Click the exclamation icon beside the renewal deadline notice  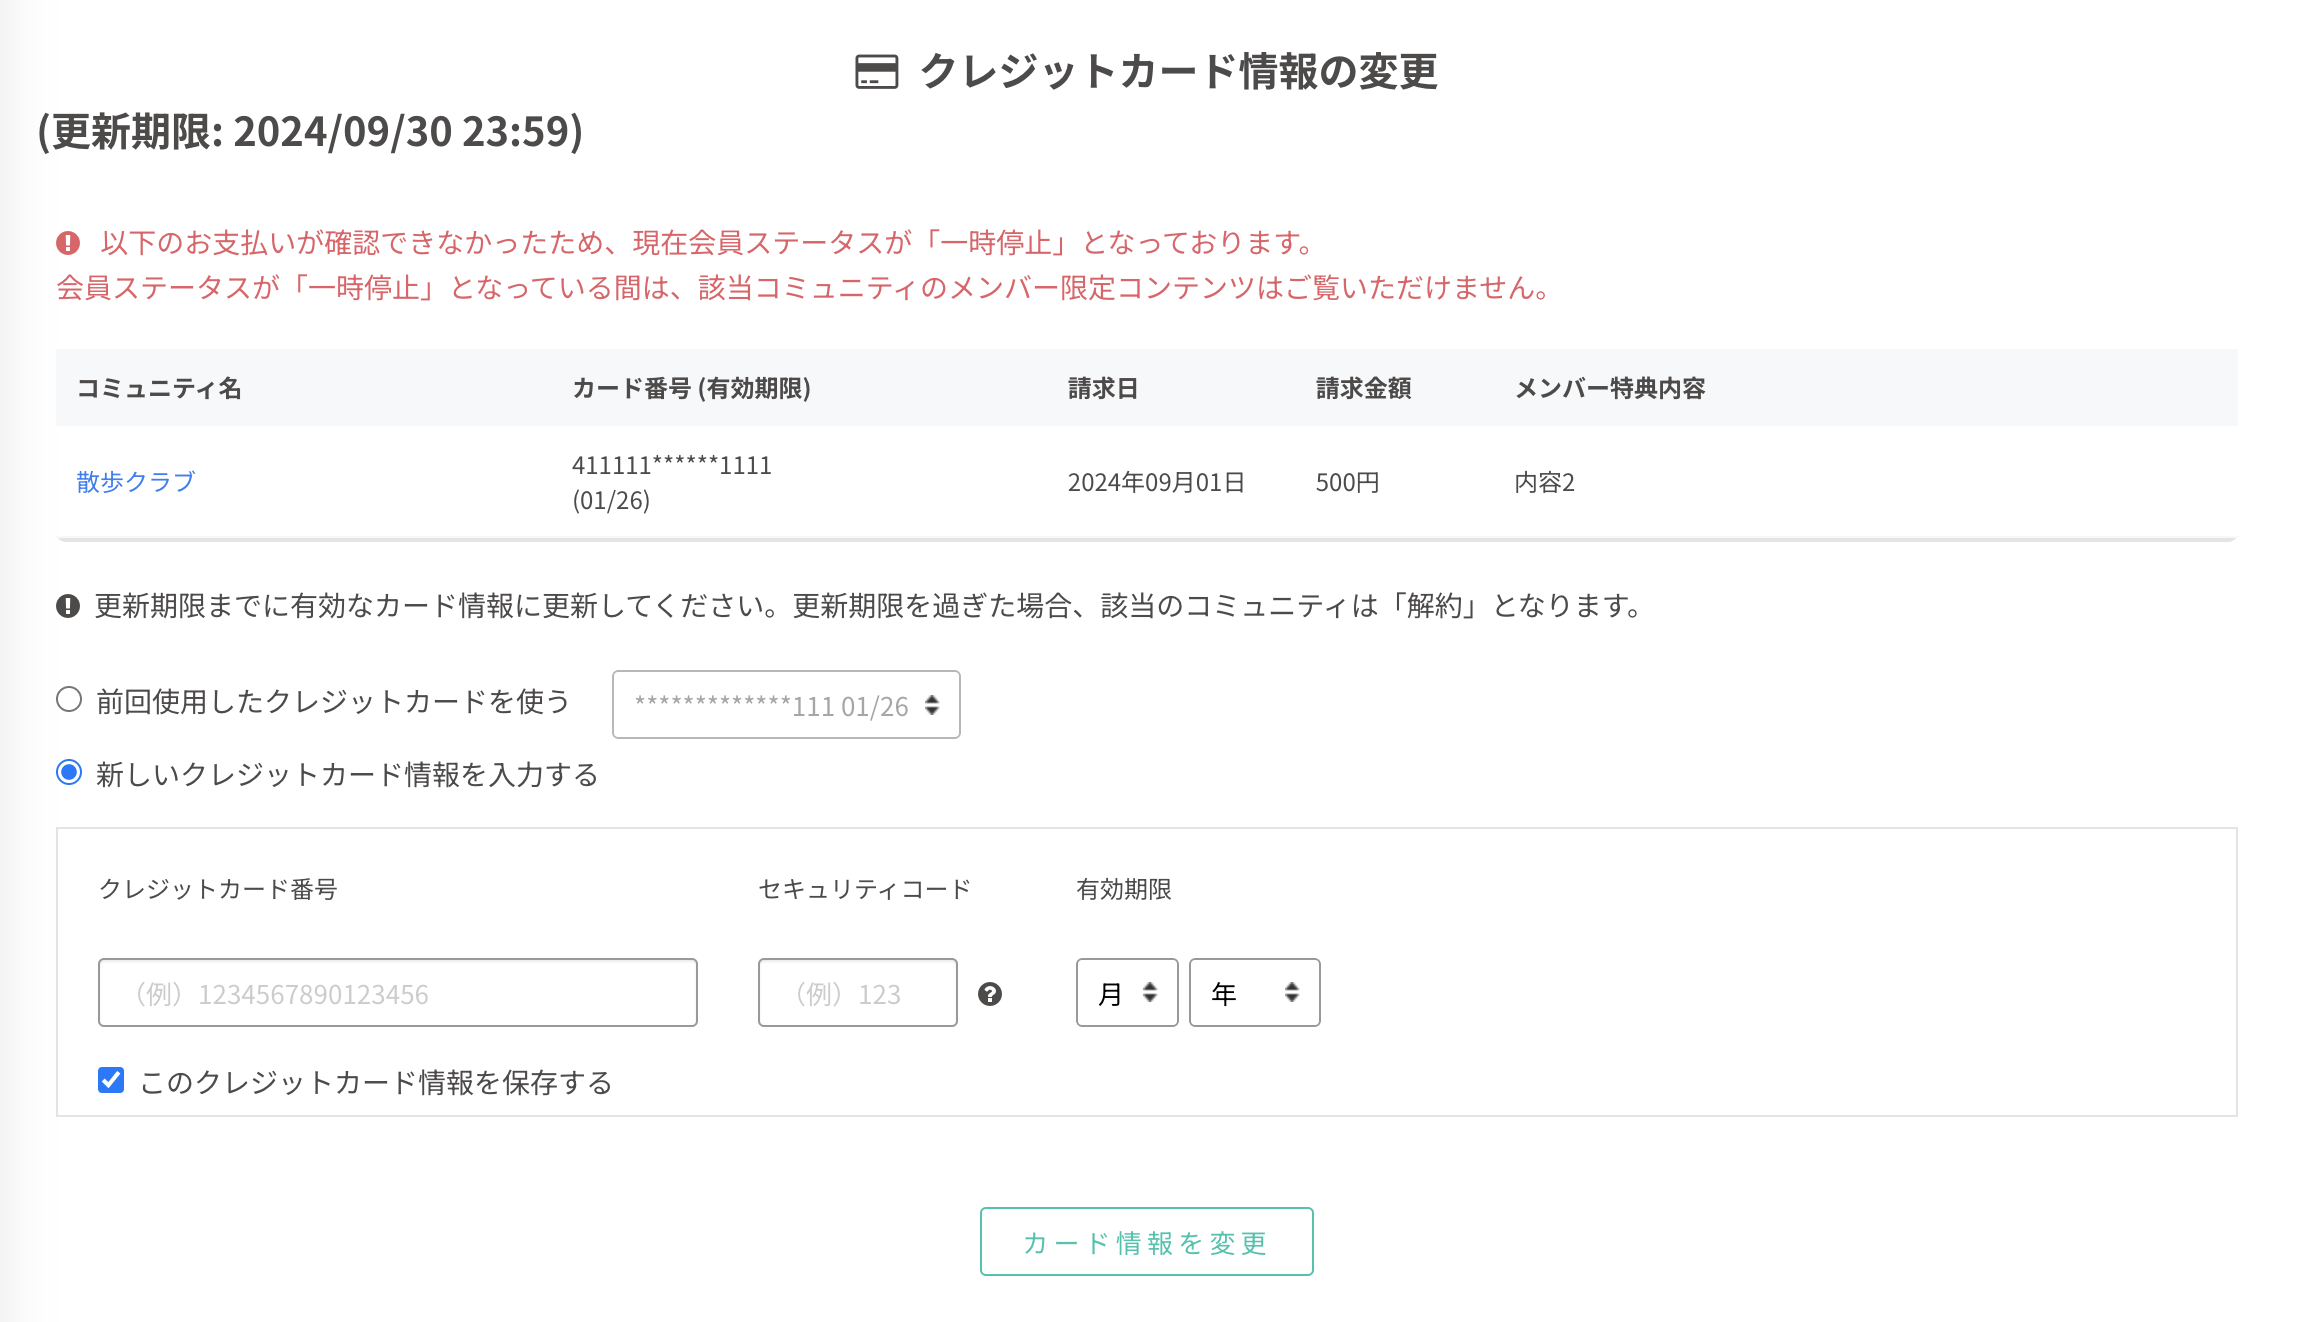click(66, 605)
